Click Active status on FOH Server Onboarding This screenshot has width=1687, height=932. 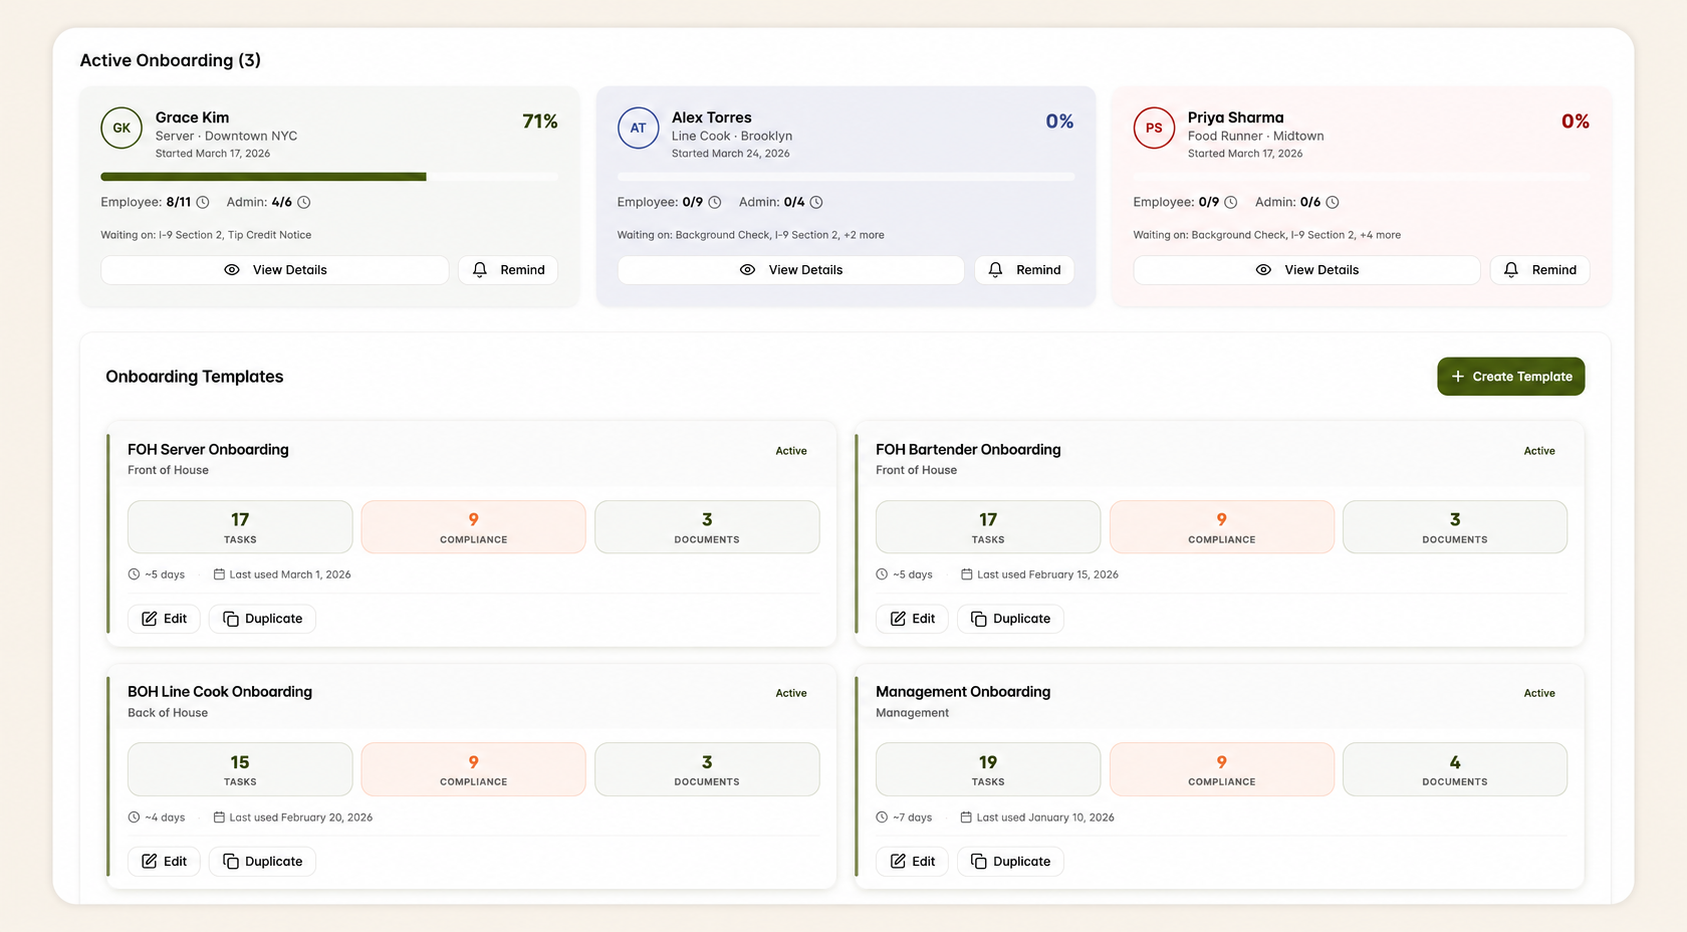tap(791, 451)
